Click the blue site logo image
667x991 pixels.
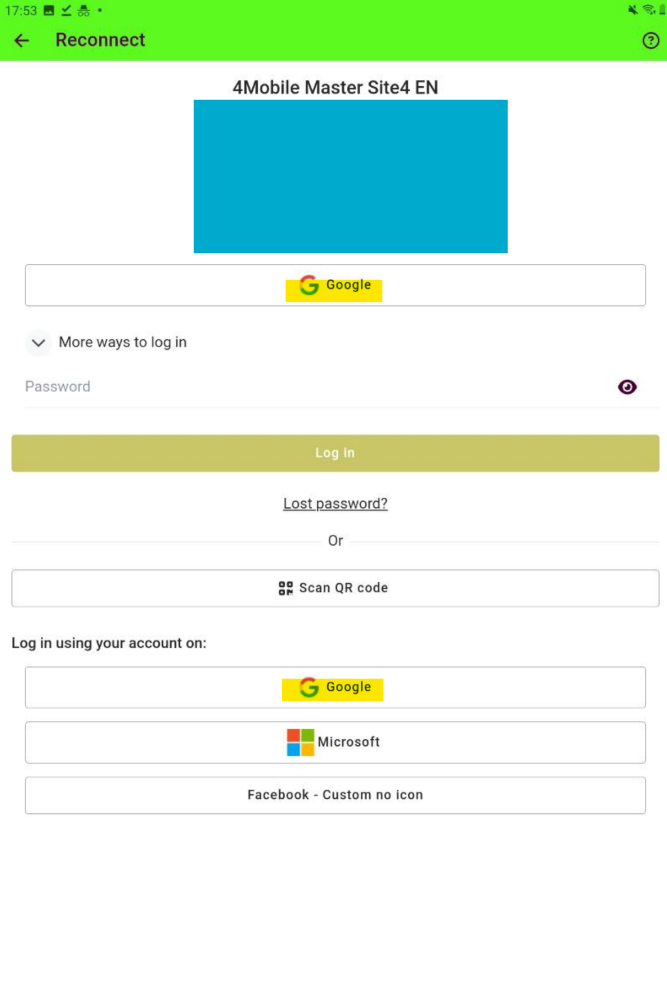[x=350, y=176]
